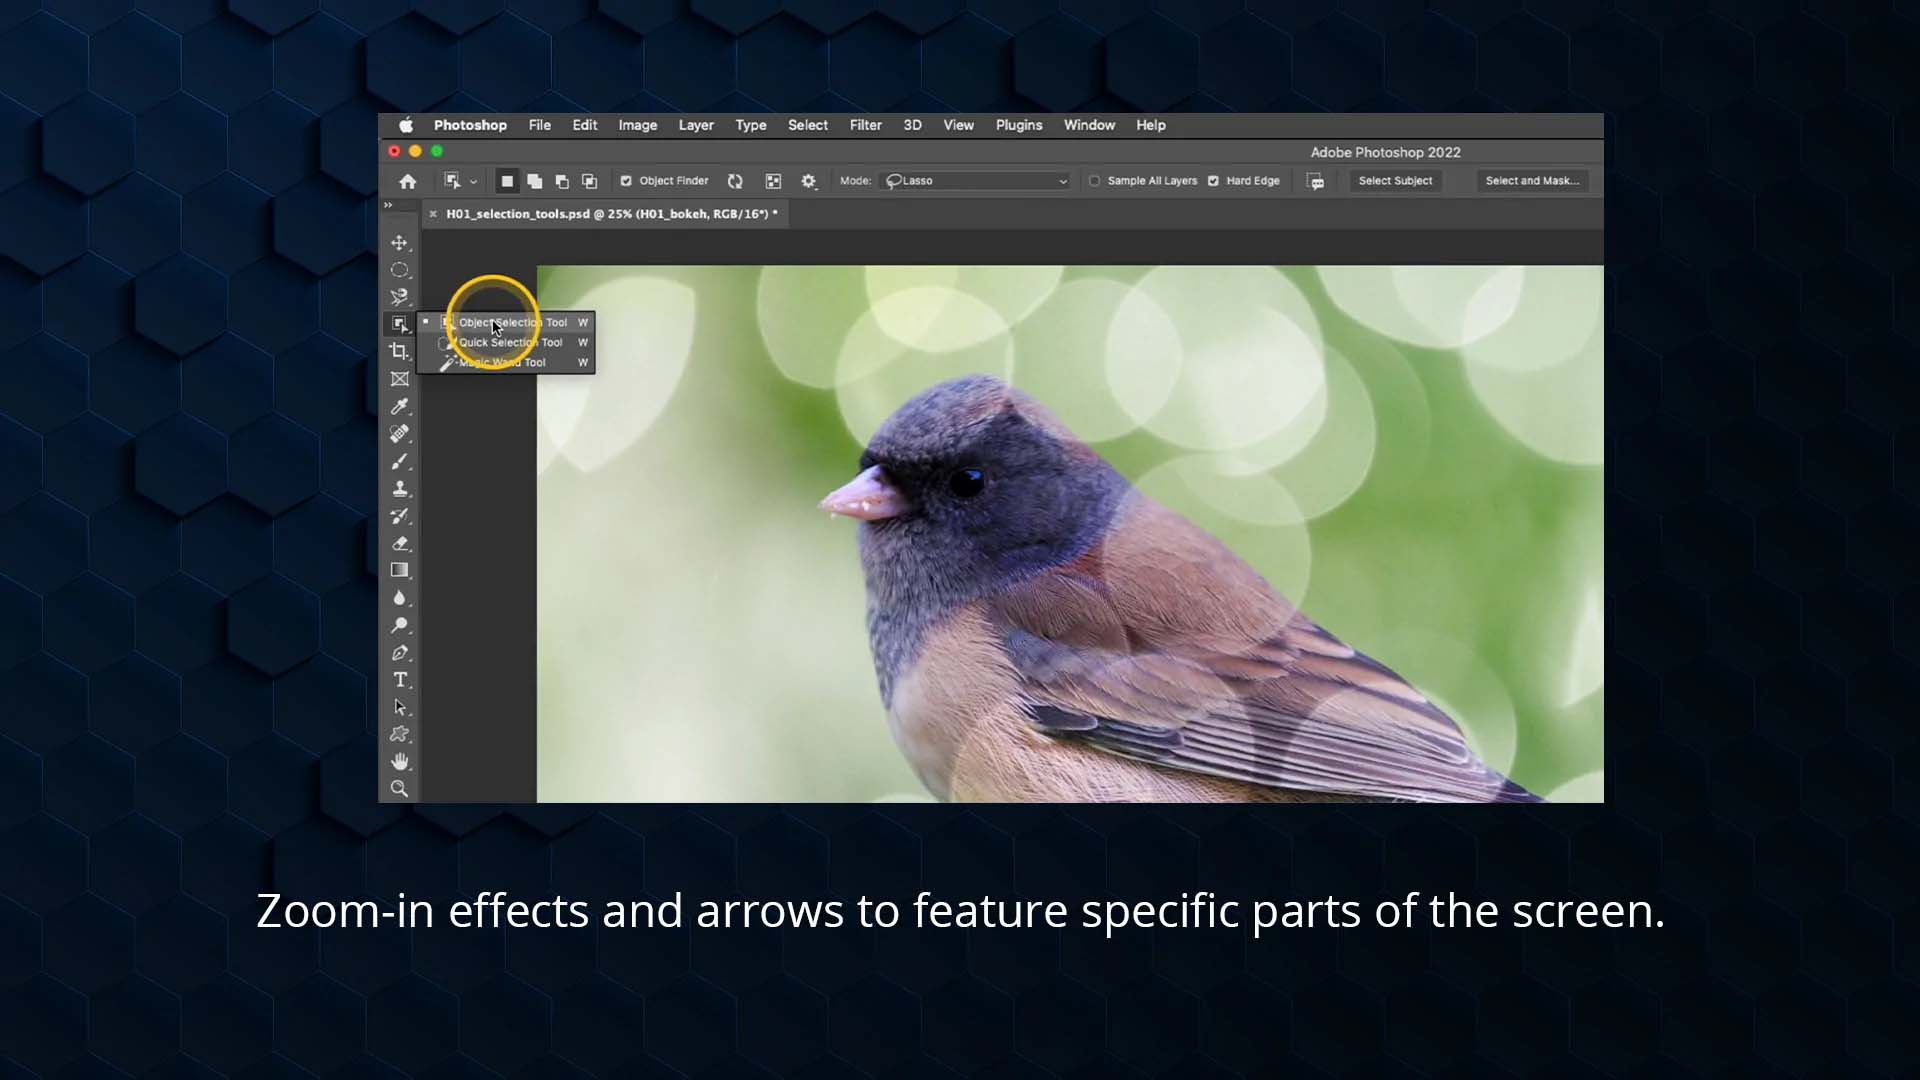1920x1080 pixels.
Task: Click Subtract from Selection icon
Action: coord(562,181)
